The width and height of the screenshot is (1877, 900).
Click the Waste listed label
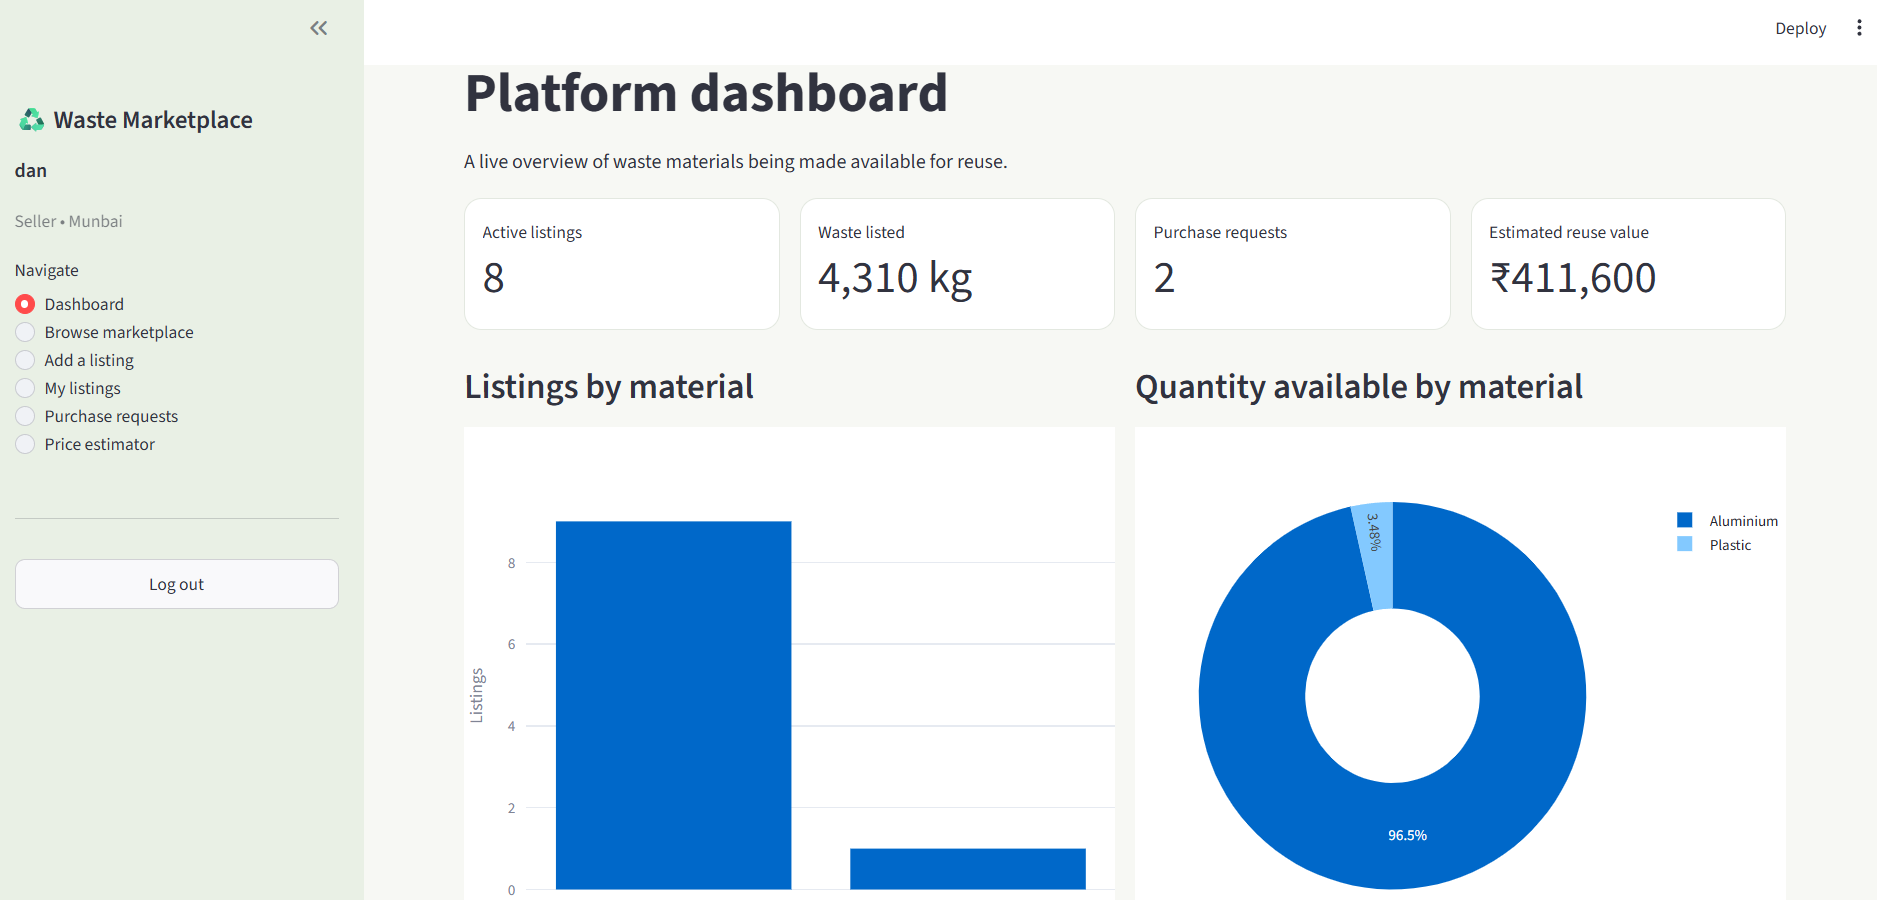(x=861, y=232)
